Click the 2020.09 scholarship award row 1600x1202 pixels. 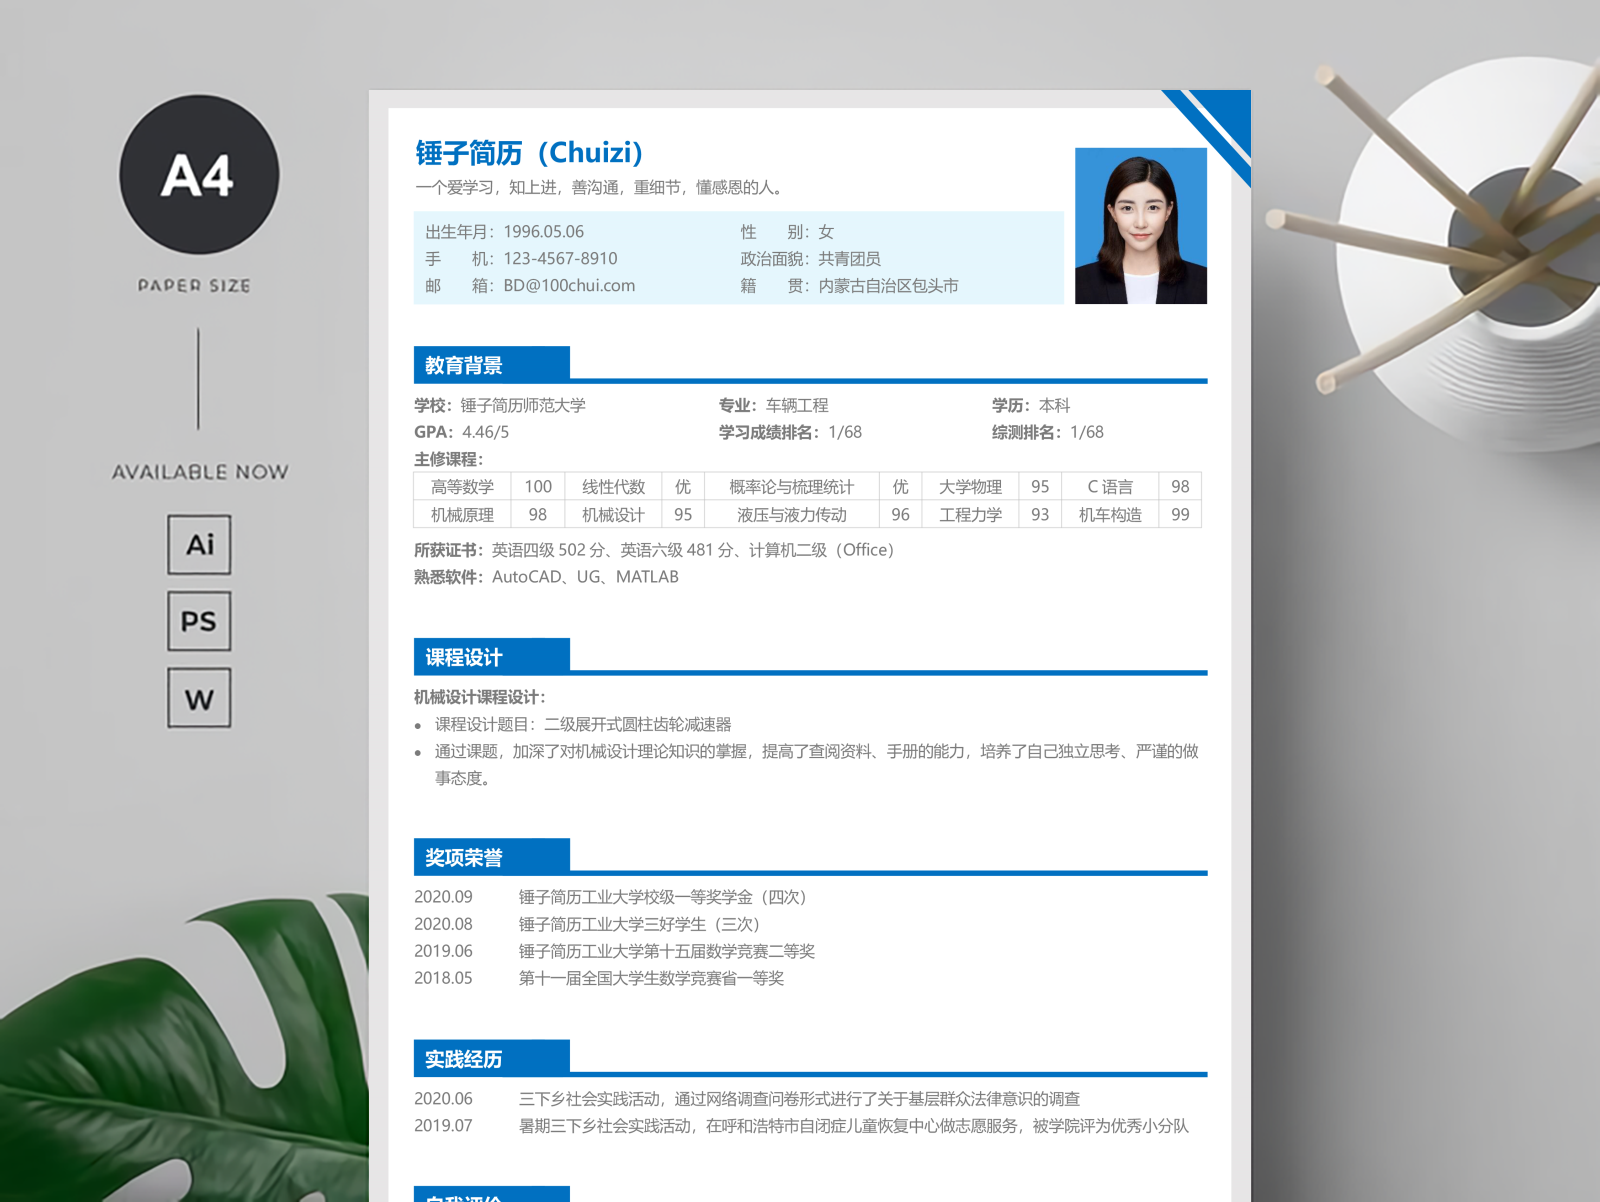(x=611, y=897)
